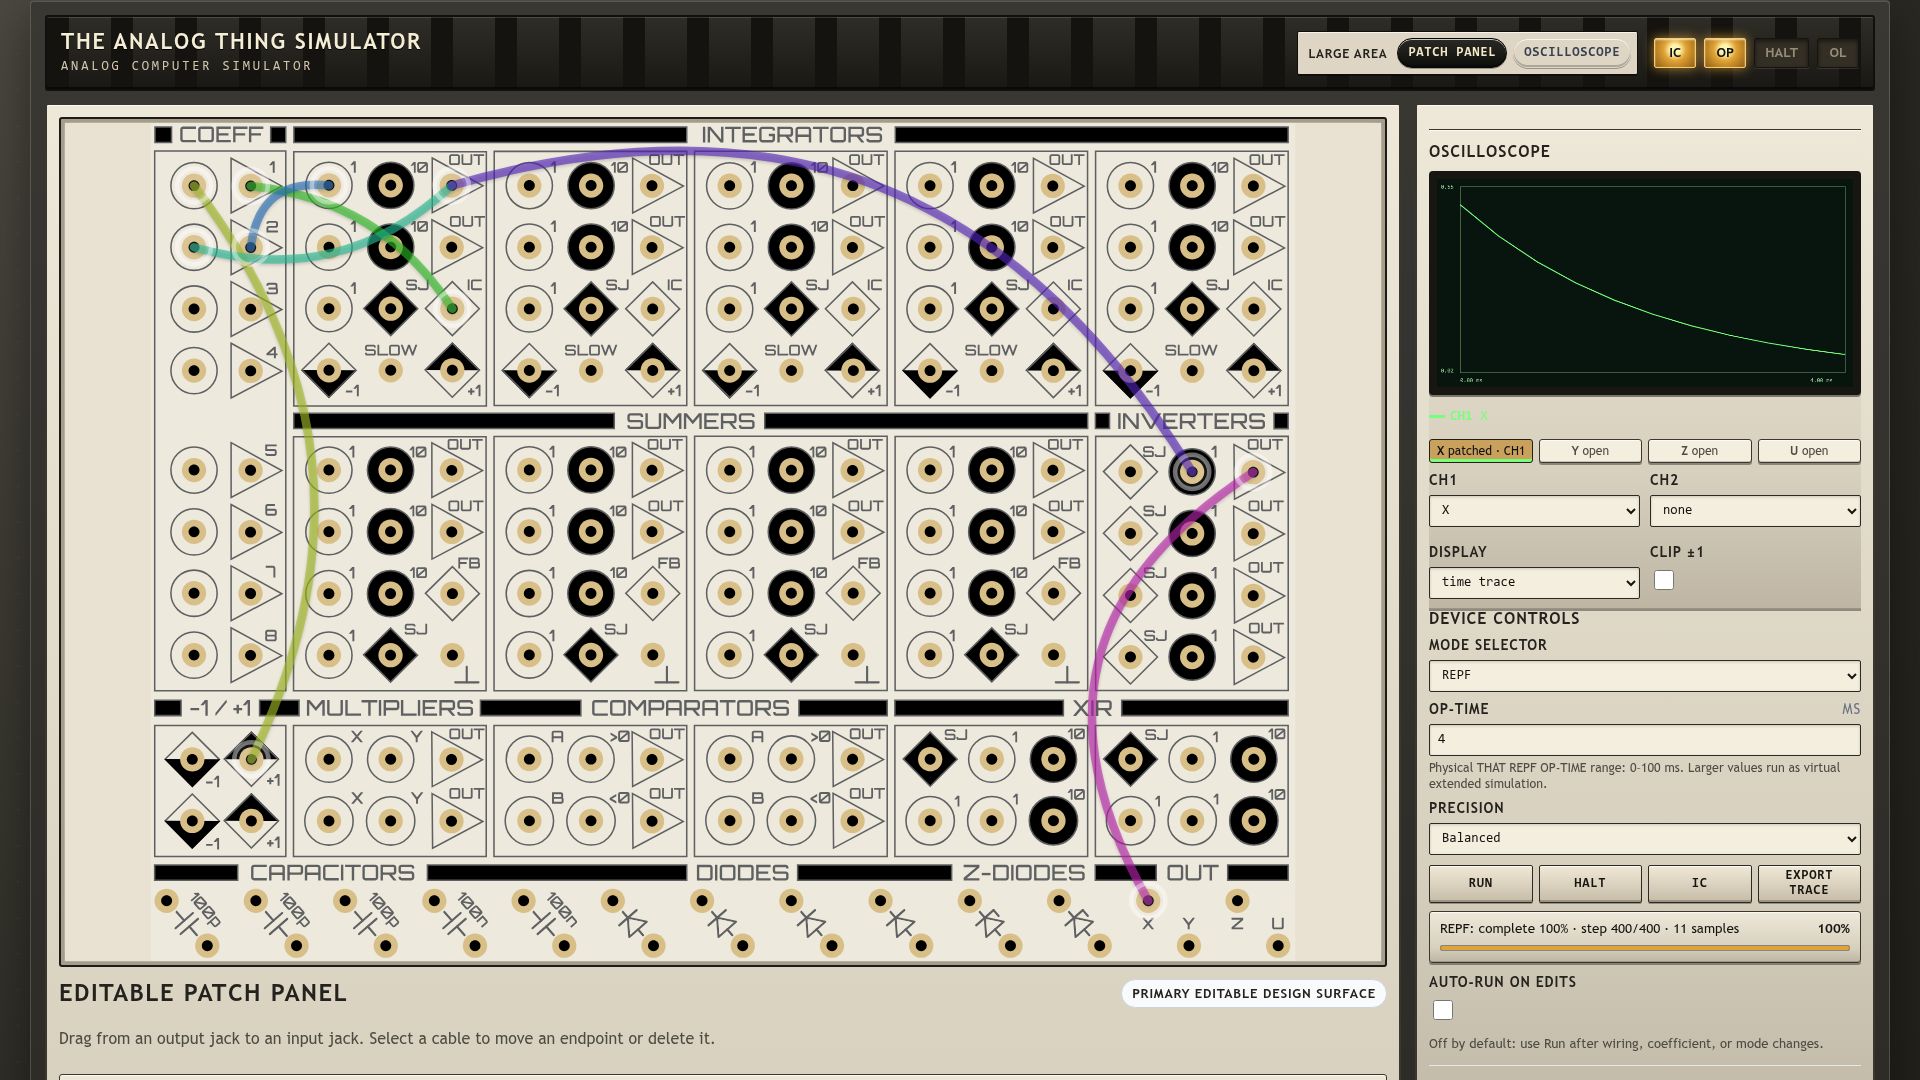Click the IC device control button
Viewport: 1920px width, 1080px height.
(x=1700, y=883)
